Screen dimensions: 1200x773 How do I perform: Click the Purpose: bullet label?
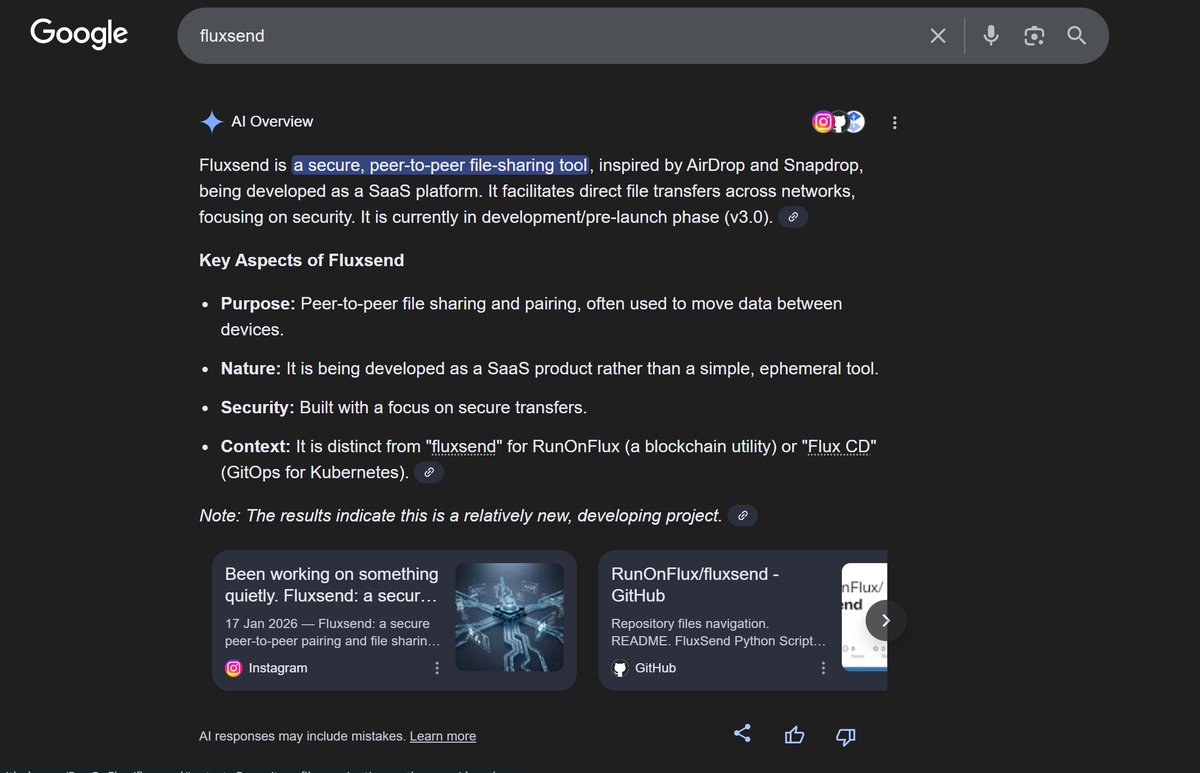[x=258, y=303]
